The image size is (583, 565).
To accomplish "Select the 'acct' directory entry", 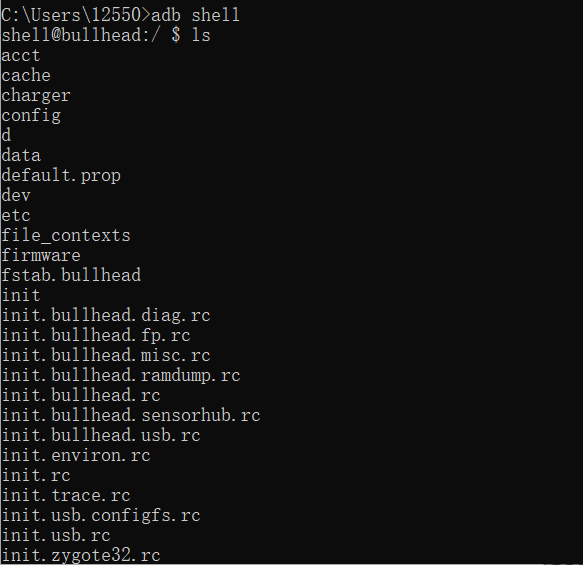I will tap(20, 56).
